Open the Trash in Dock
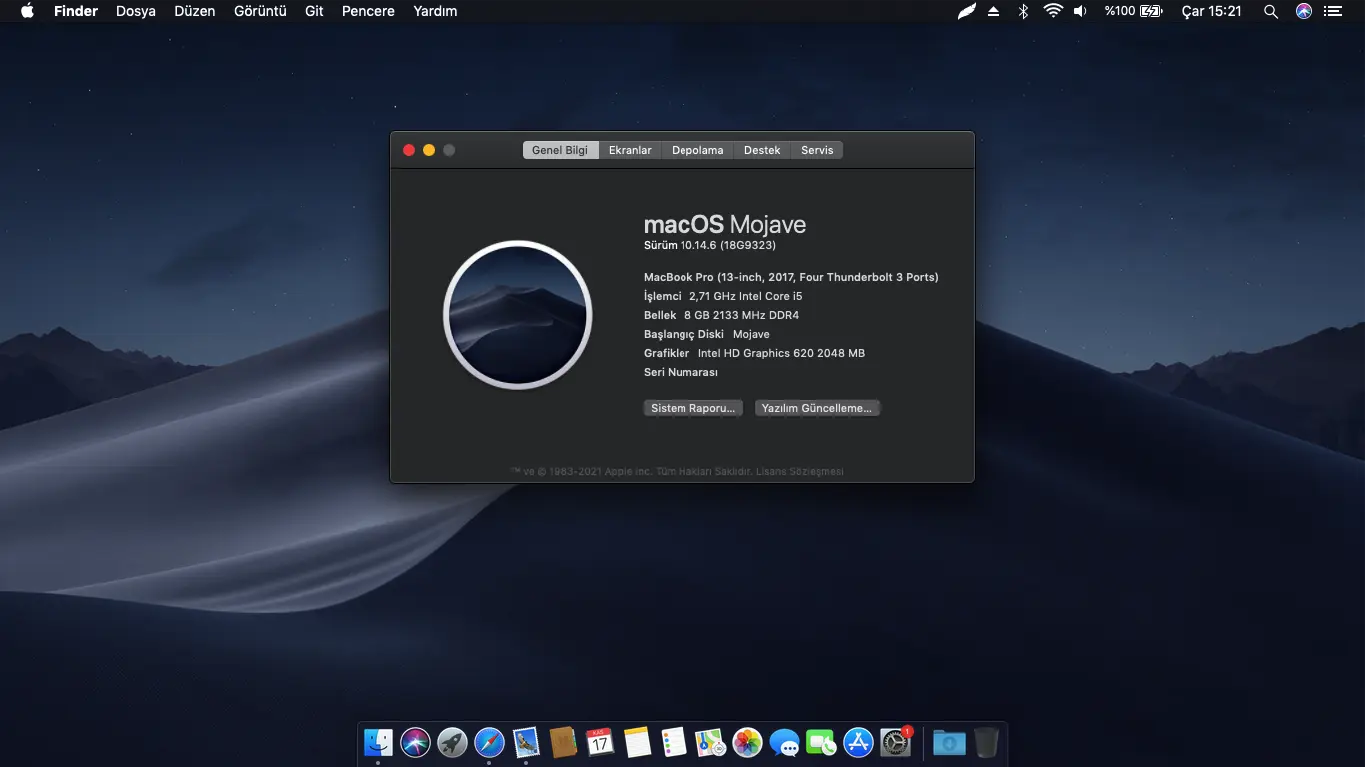Screen dimensions: 1365x767 tap(986, 742)
